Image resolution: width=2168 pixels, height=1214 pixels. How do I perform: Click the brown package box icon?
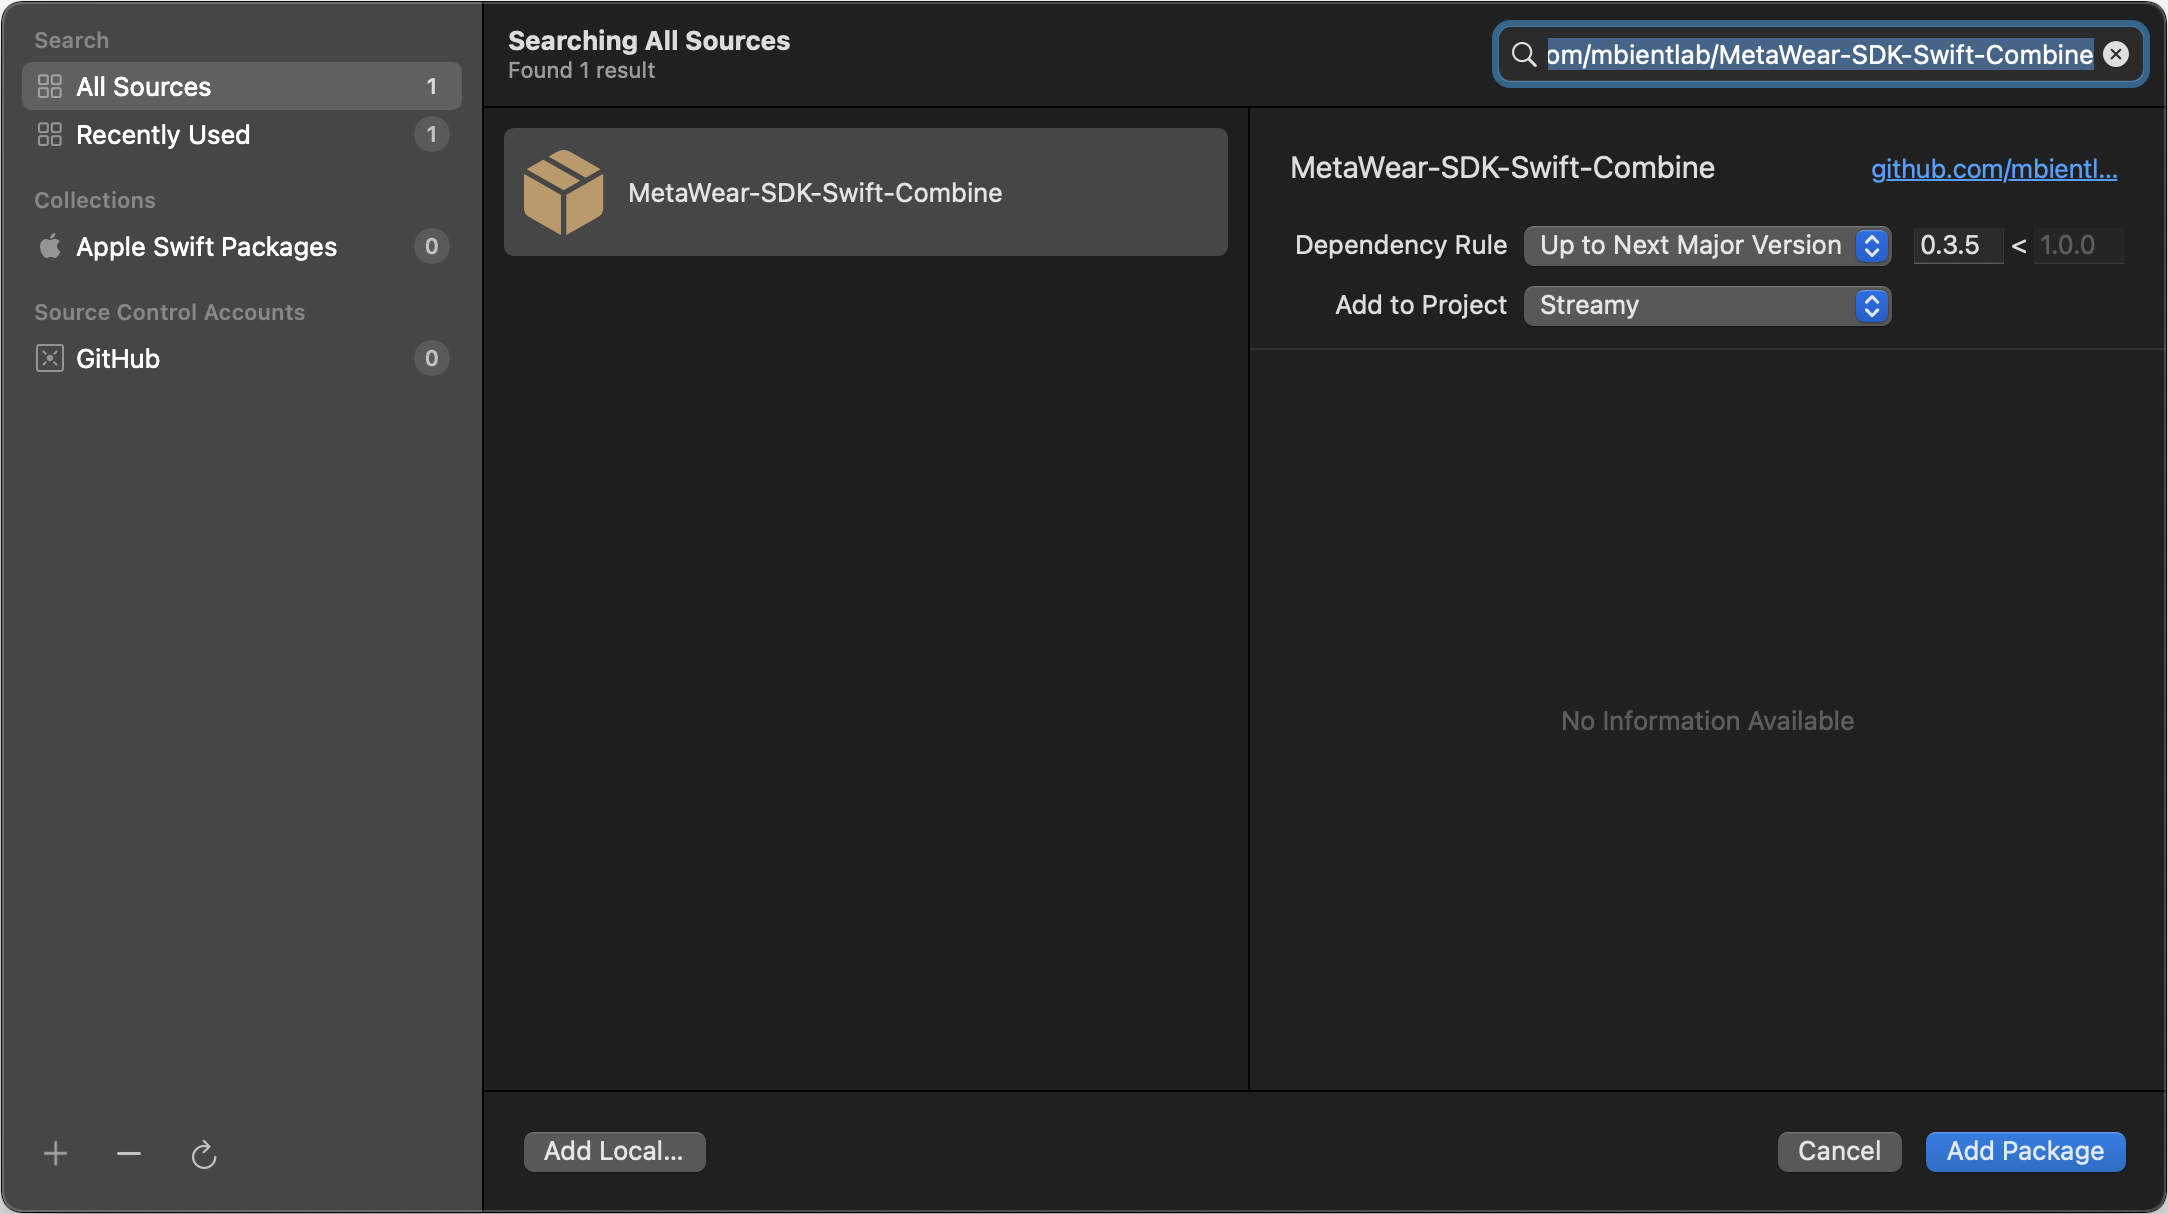coord(564,192)
